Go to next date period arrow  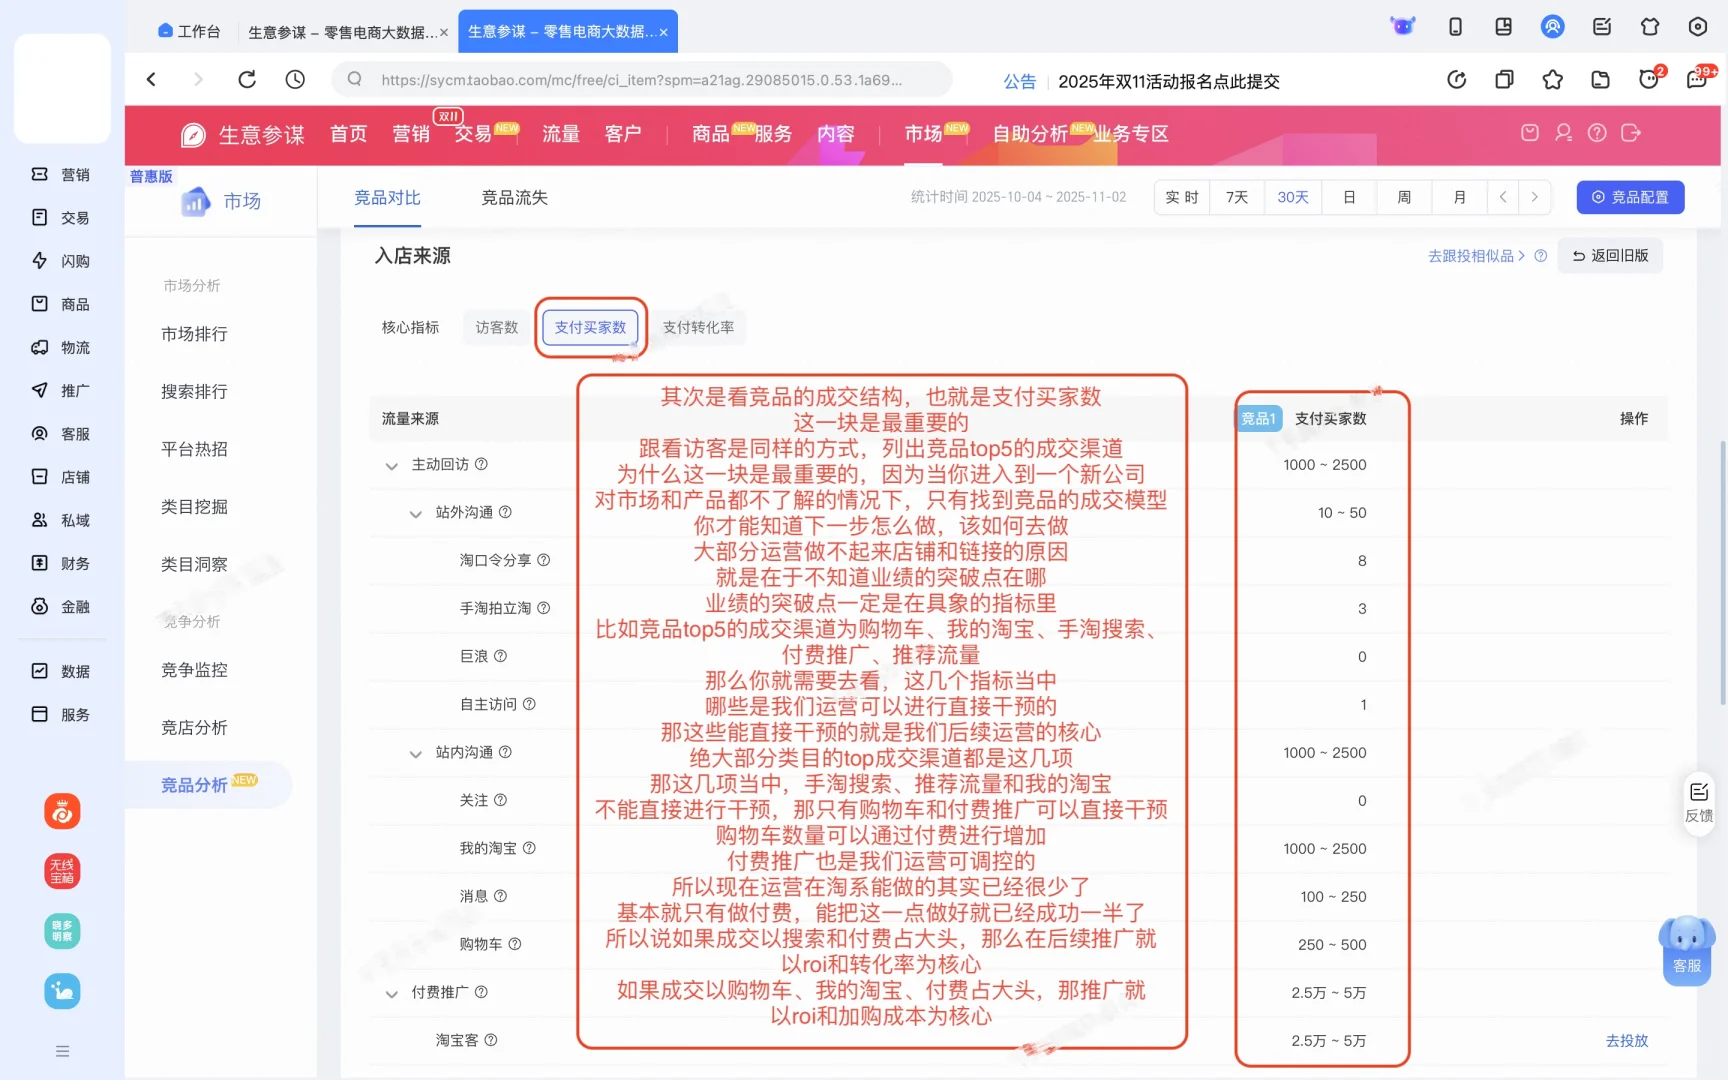(x=1535, y=198)
